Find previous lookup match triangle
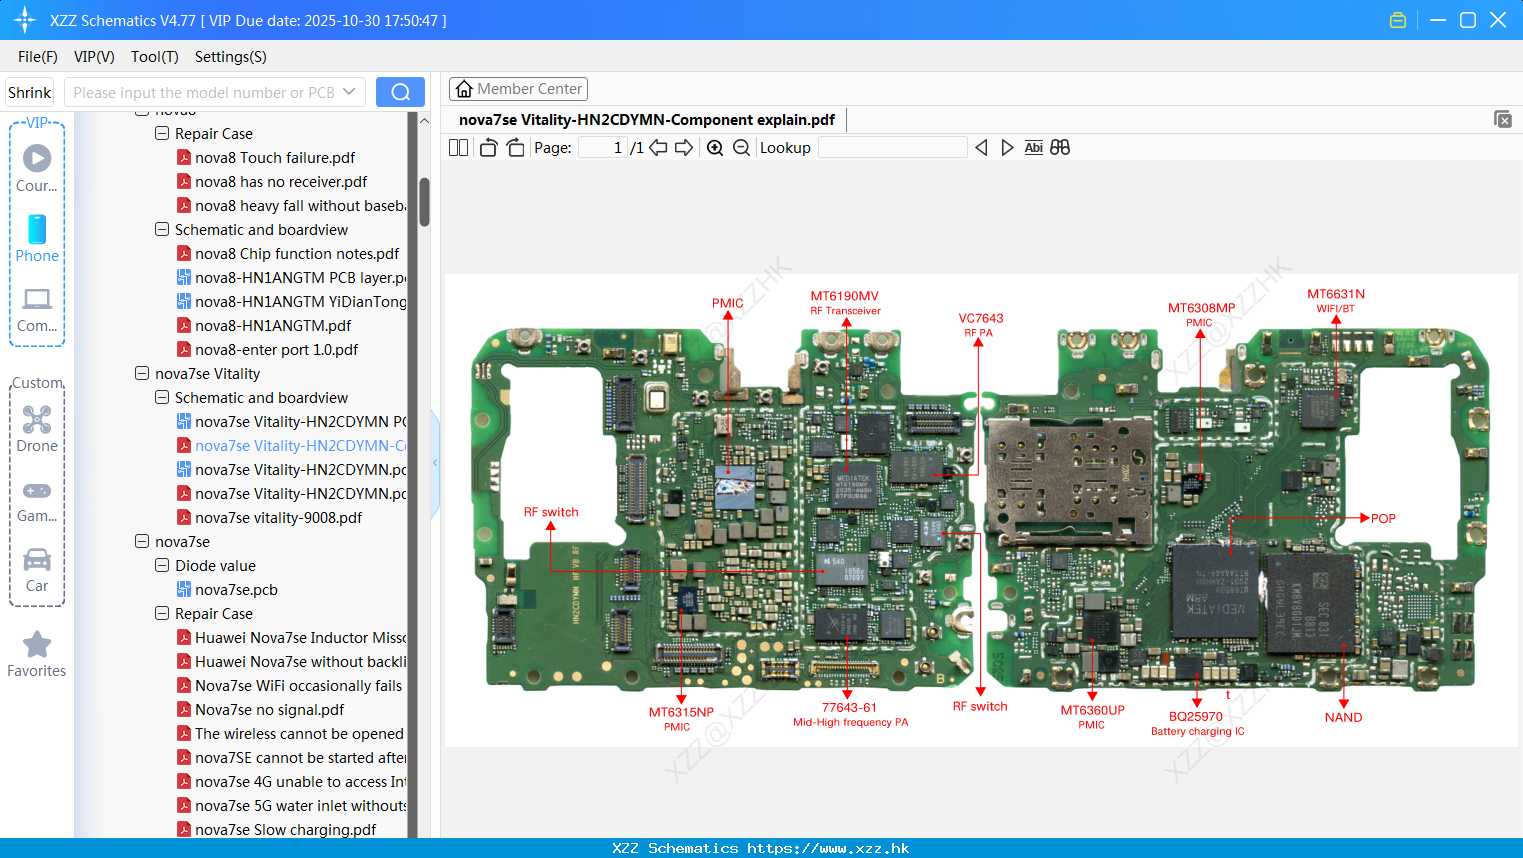This screenshot has width=1523, height=858. 981,147
